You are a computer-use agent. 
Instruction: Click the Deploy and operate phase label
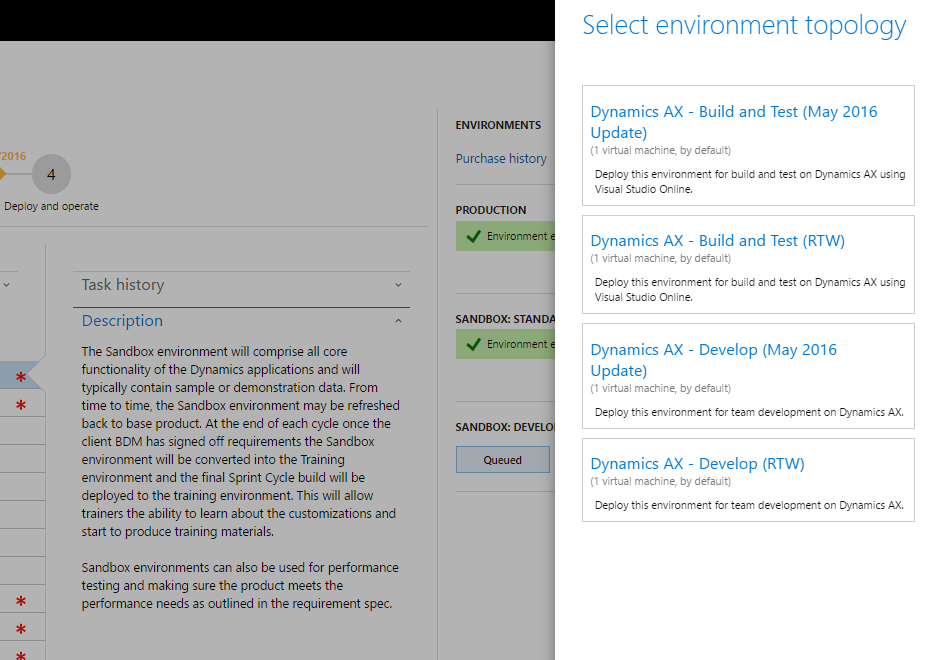click(51, 207)
